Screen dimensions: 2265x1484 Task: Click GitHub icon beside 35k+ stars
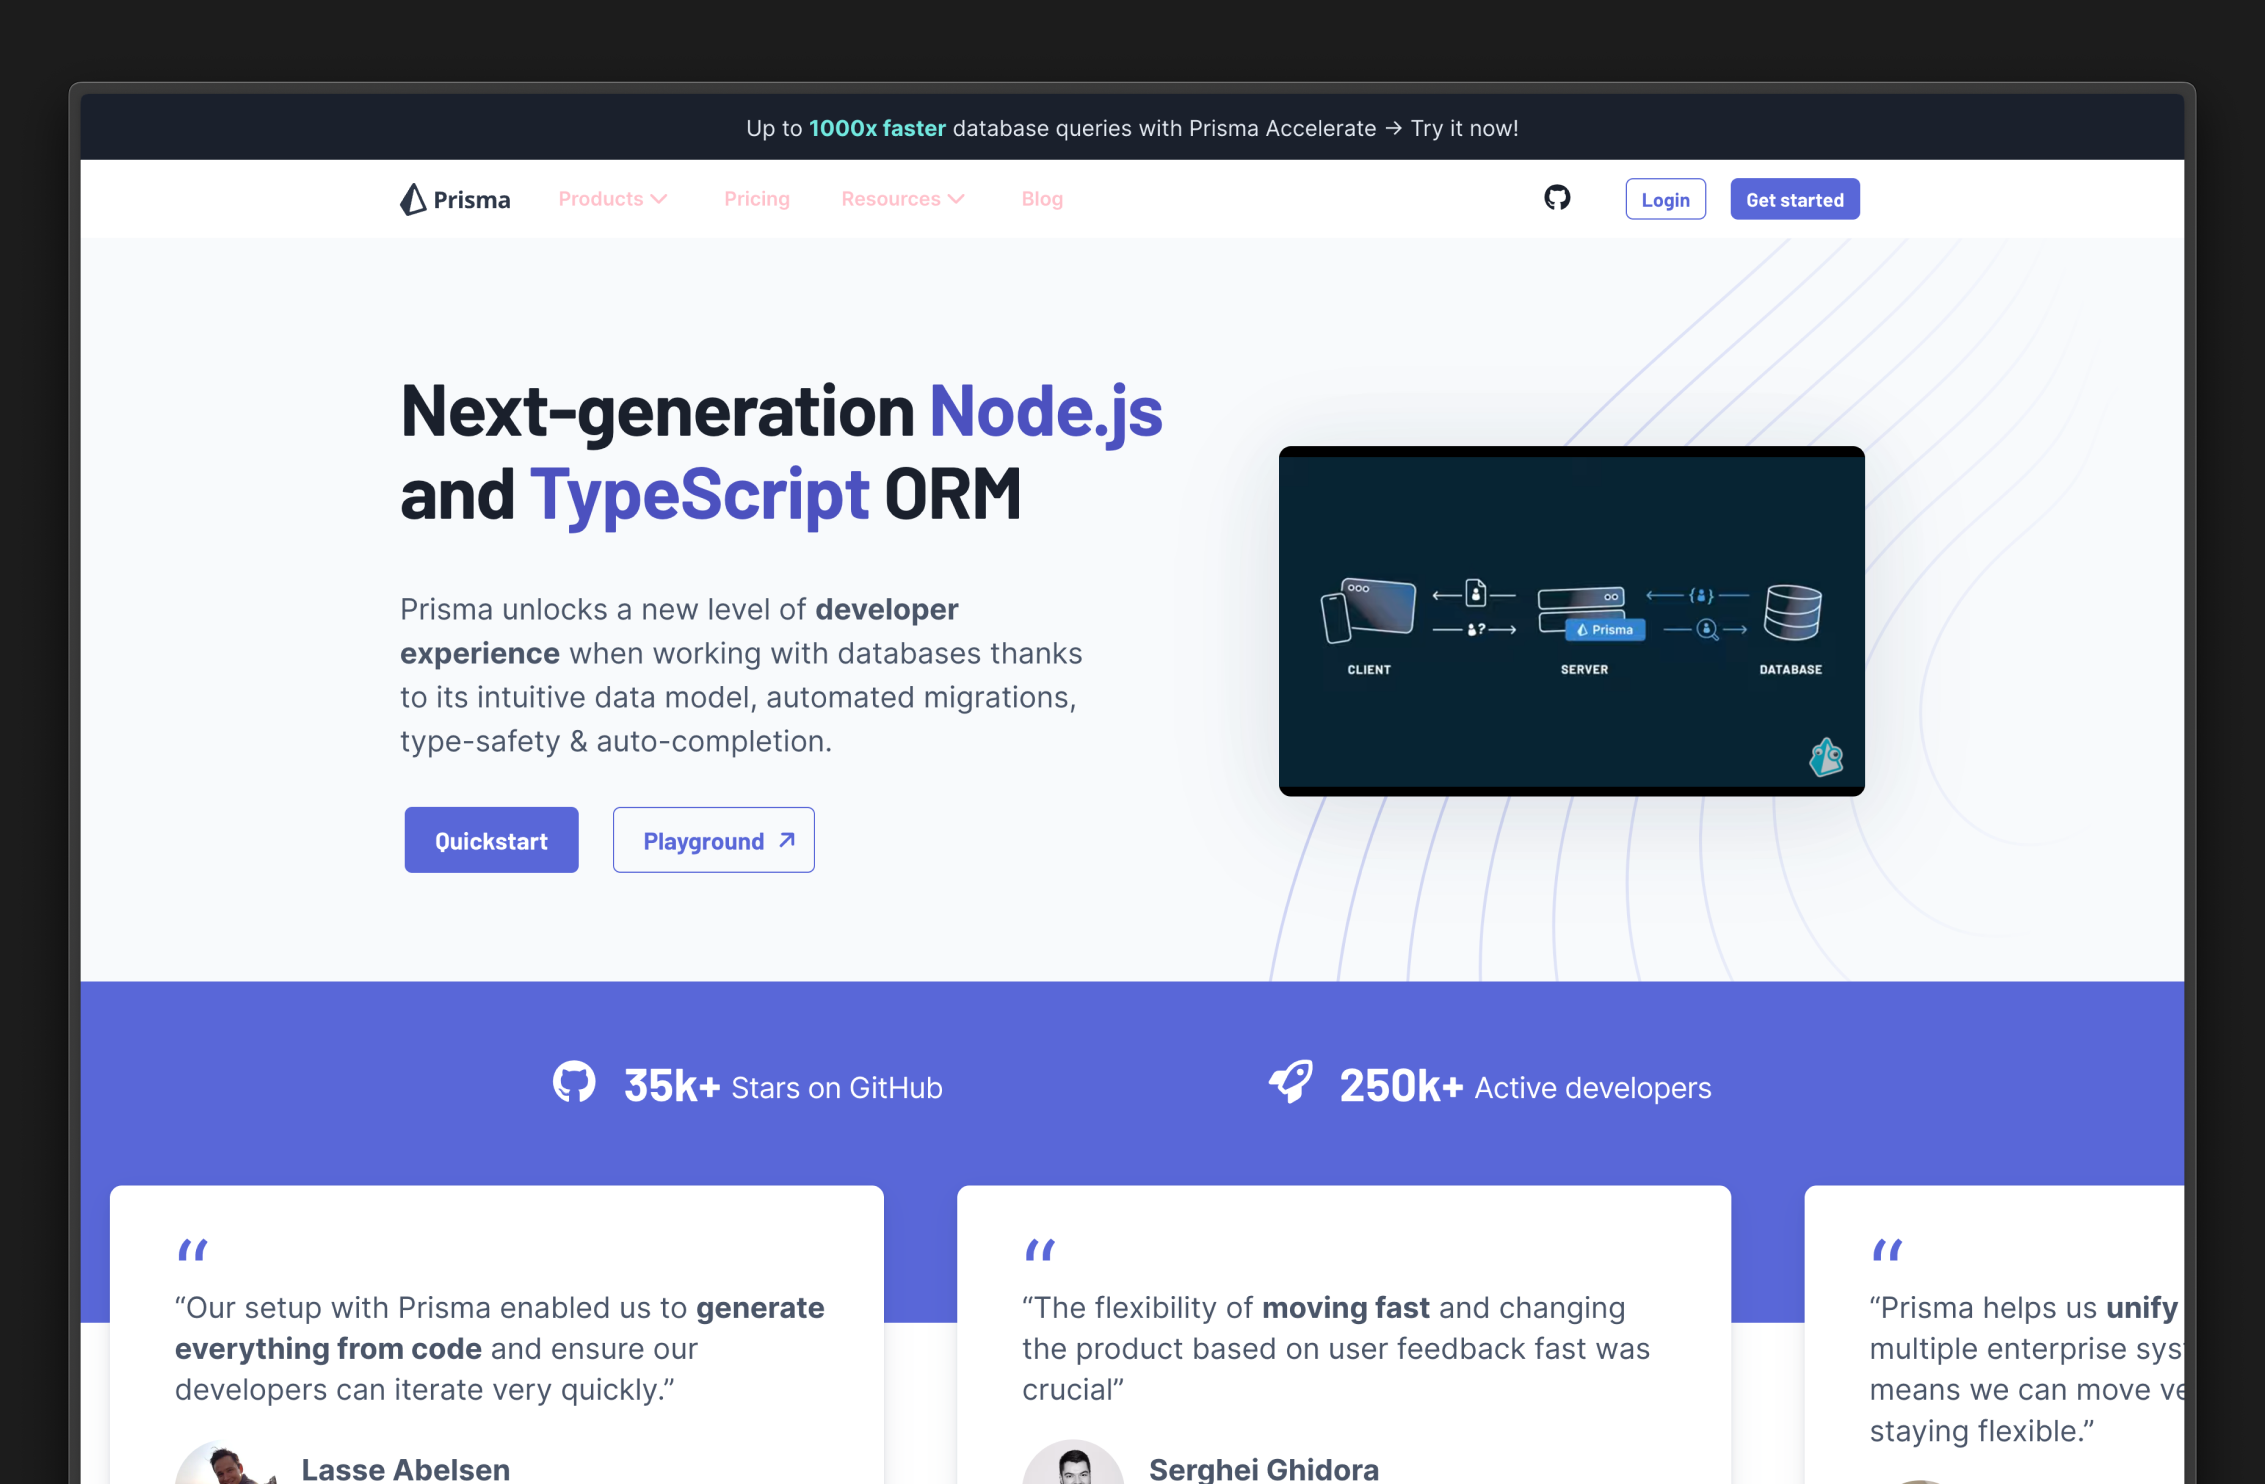(574, 1083)
